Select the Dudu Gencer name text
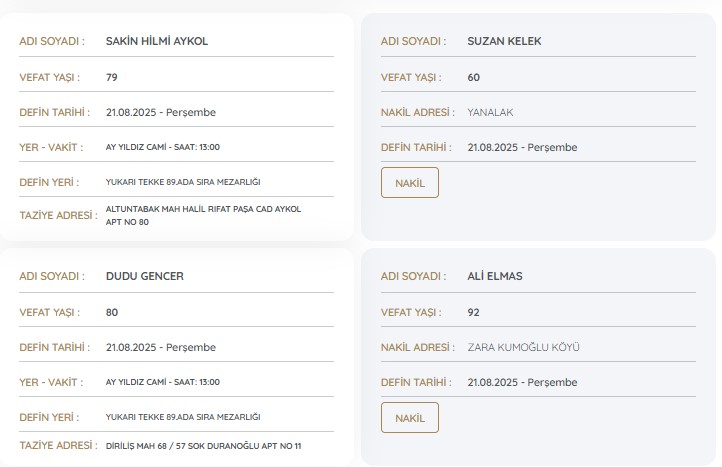Image resolution: width=722 pixels, height=467 pixels. tap(144, 276)
